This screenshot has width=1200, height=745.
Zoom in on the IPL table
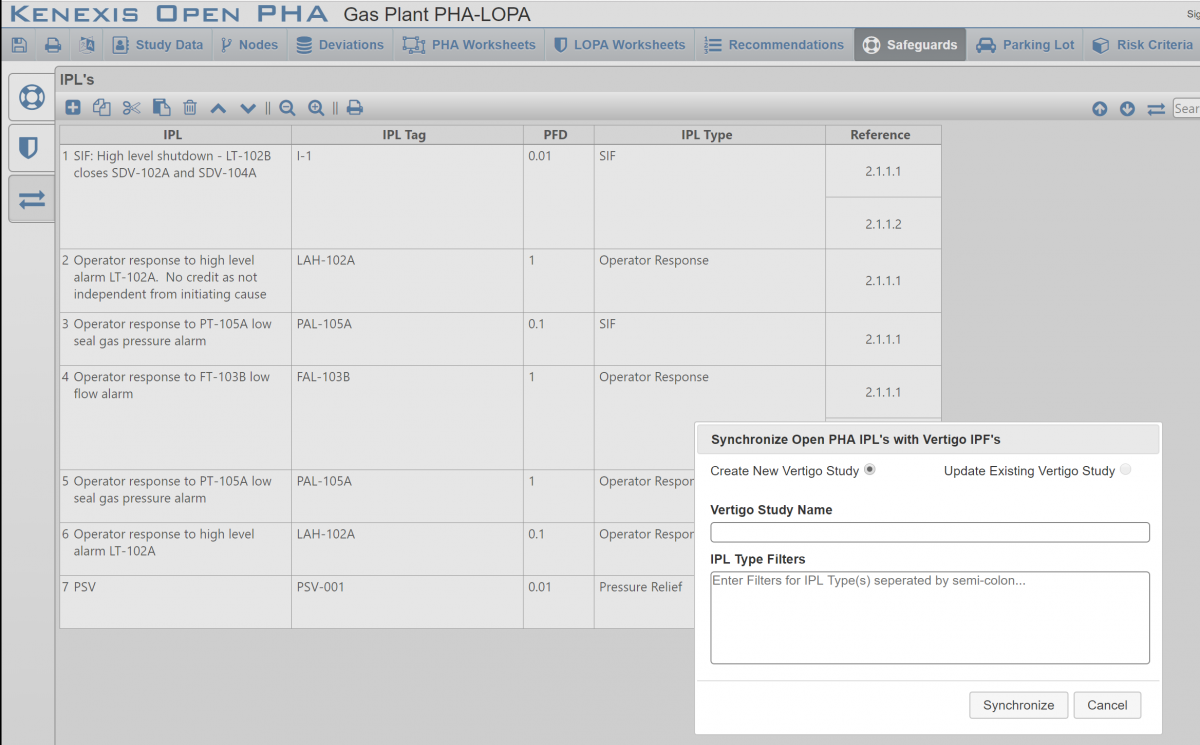pyautogui.click(x=316, y=108)
